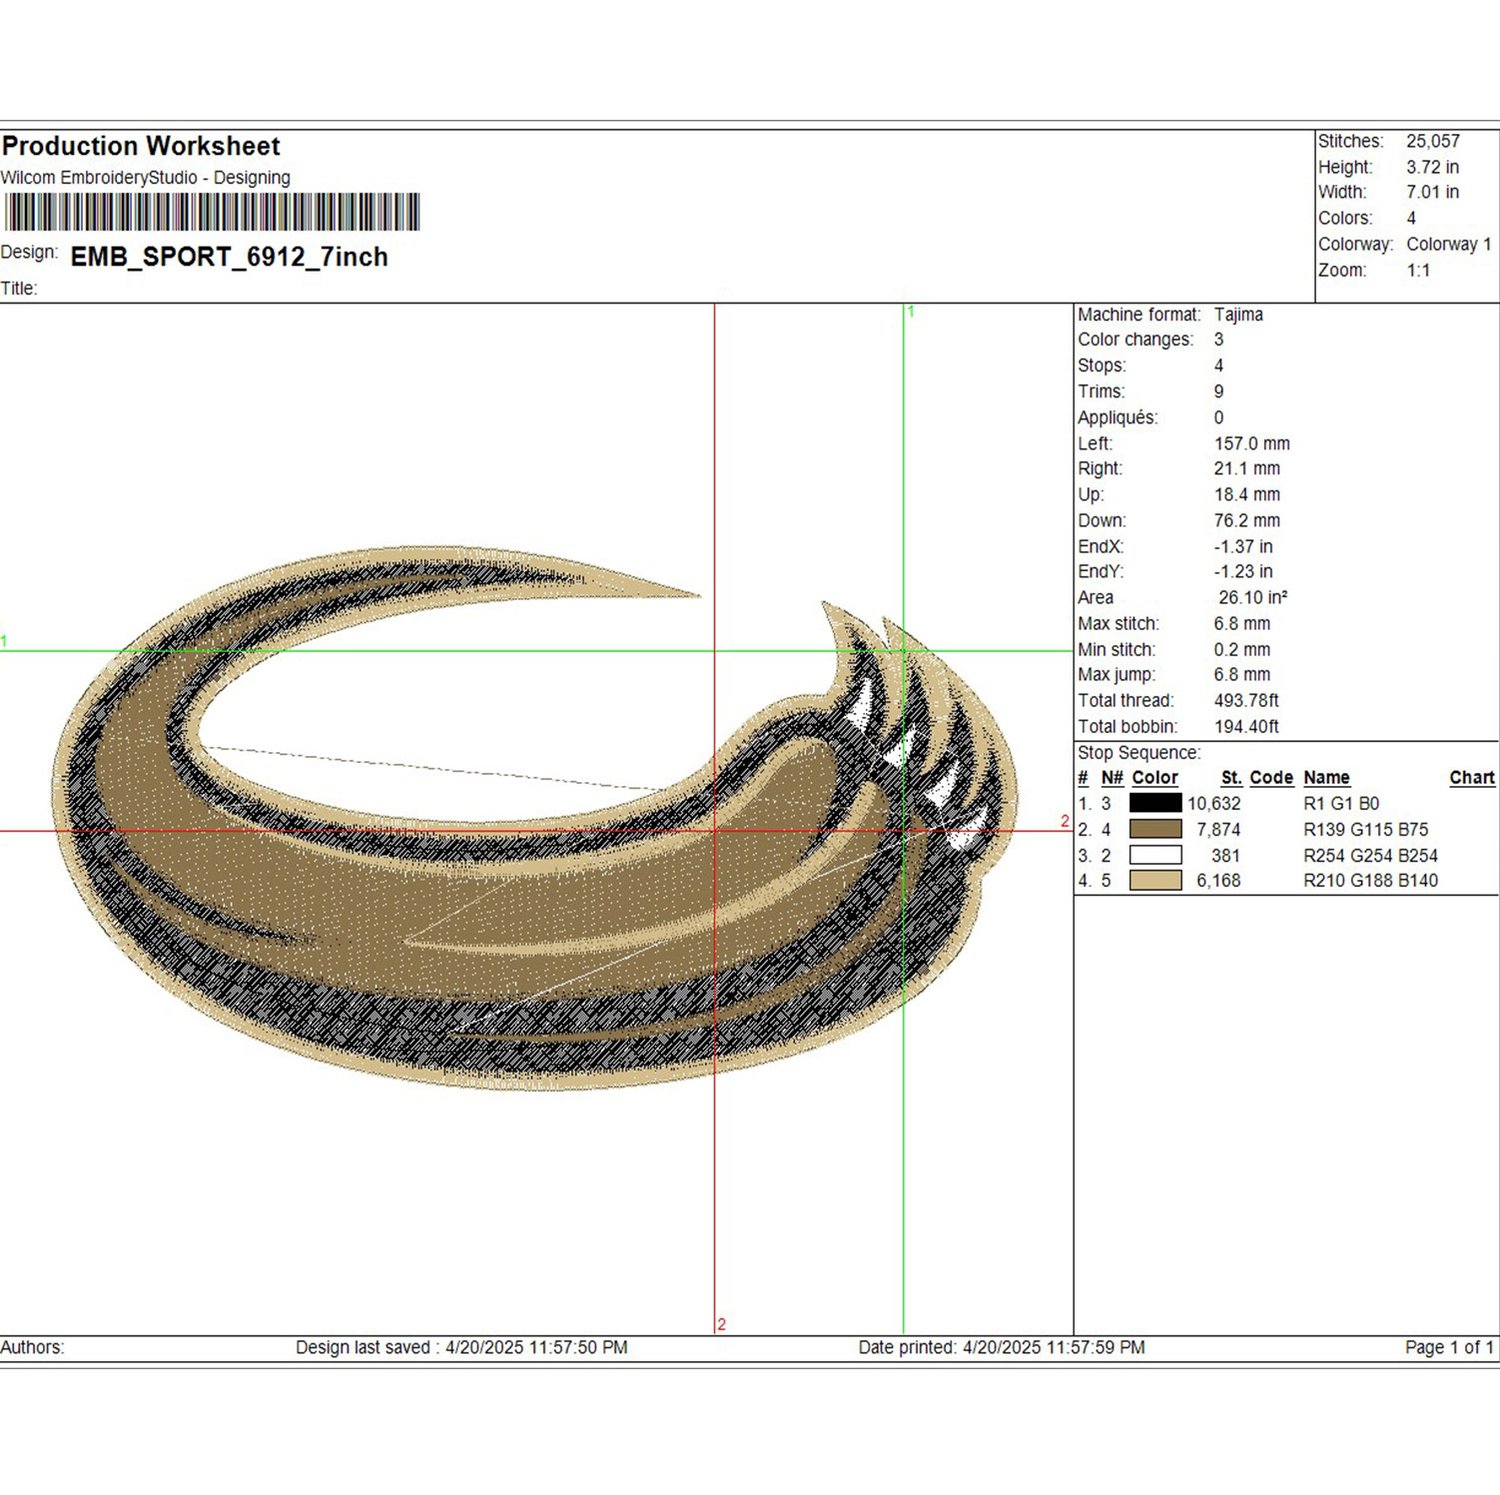The image size is (1500, 1495).
Task: Click the Authors label in footer
Action: point(32,1348)
